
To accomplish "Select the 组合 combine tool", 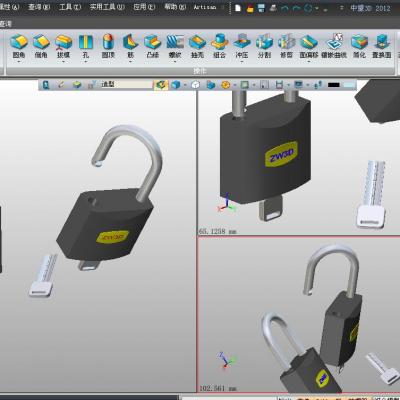I will click(220, 46).
